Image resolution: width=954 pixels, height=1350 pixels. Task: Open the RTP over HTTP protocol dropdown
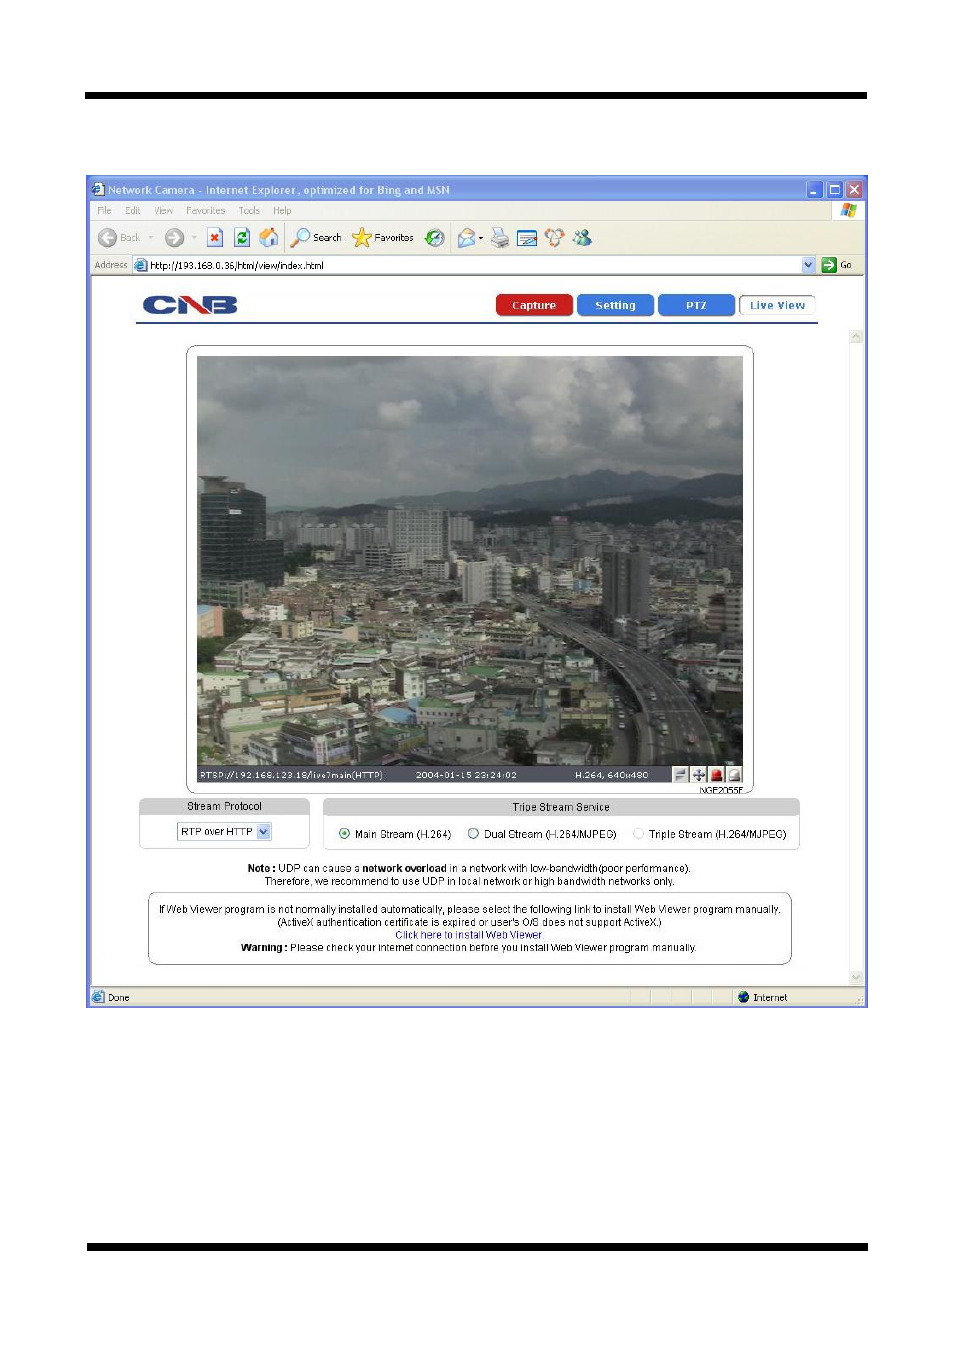coord(264,831)
